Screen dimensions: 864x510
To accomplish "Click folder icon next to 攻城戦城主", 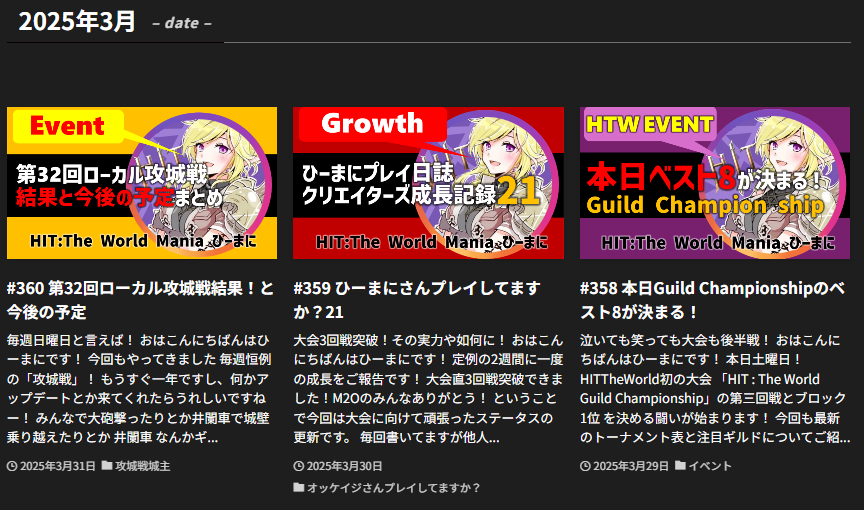I will click(106, 466).
